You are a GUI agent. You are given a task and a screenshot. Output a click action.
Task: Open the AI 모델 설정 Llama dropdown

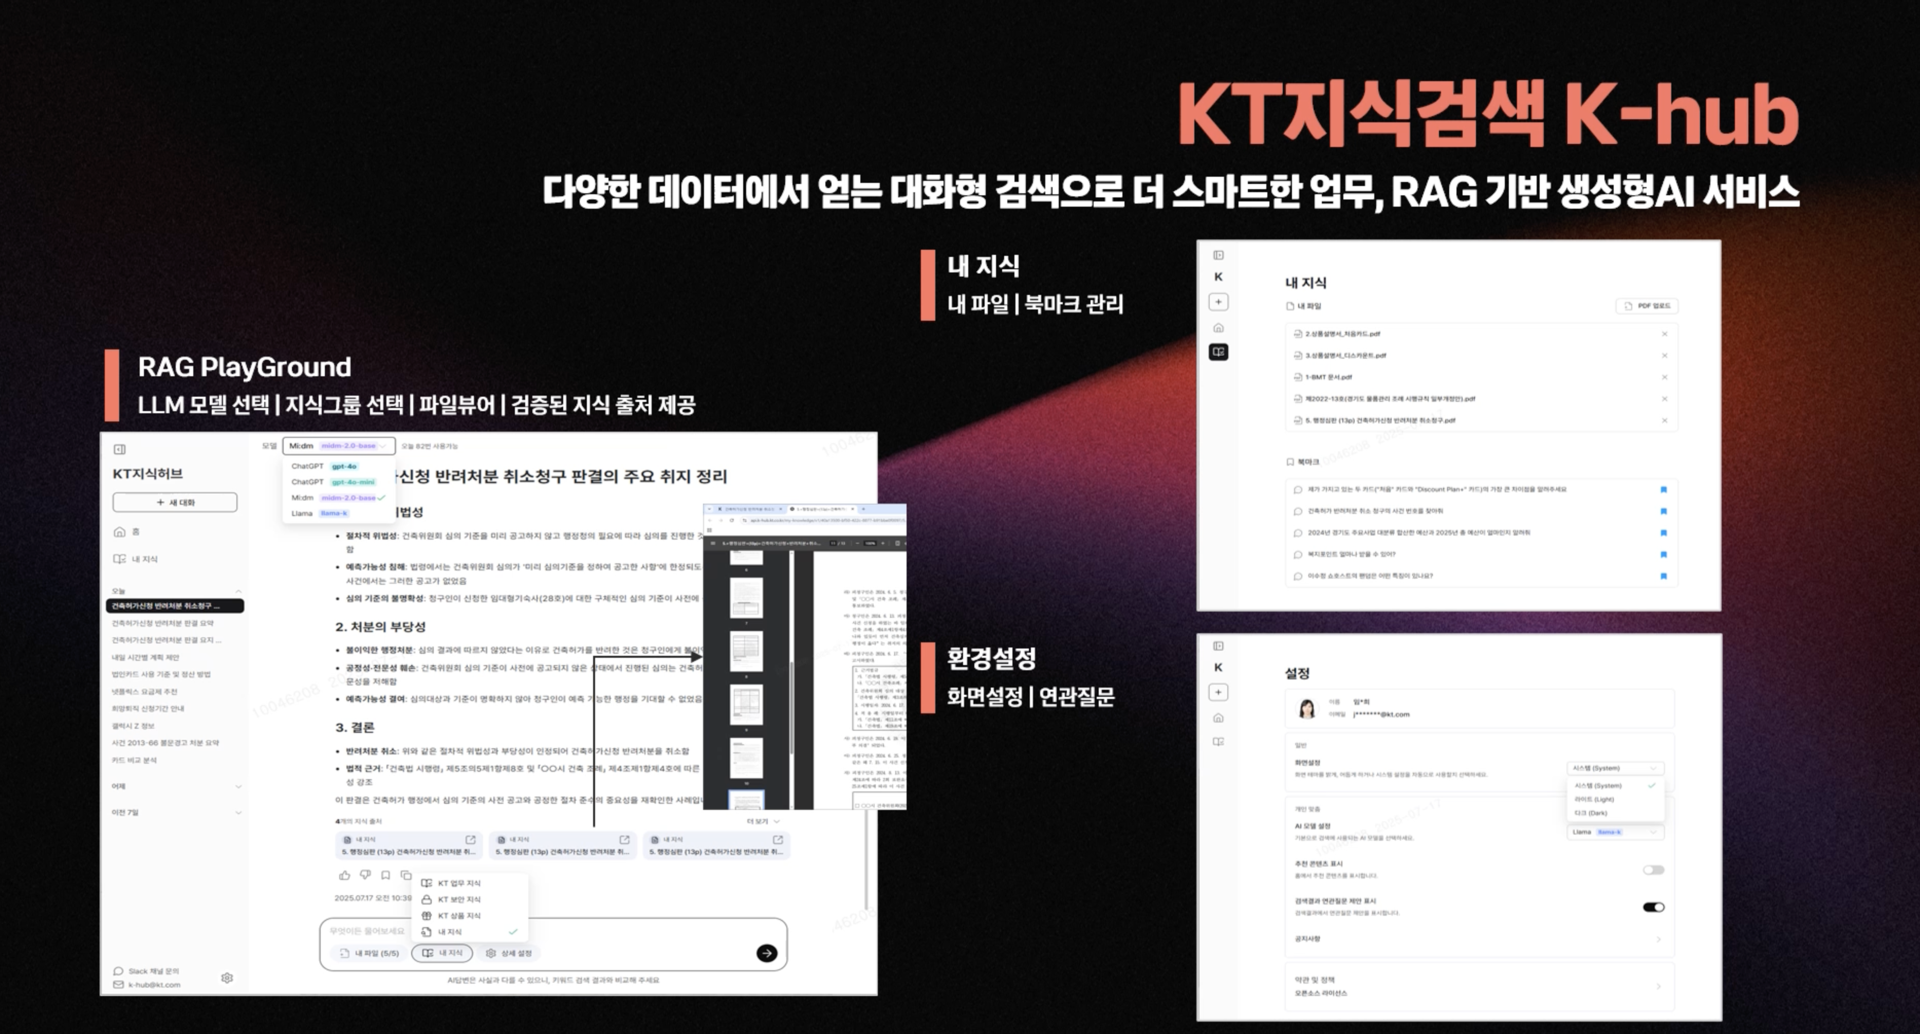tap(1615, 832)
